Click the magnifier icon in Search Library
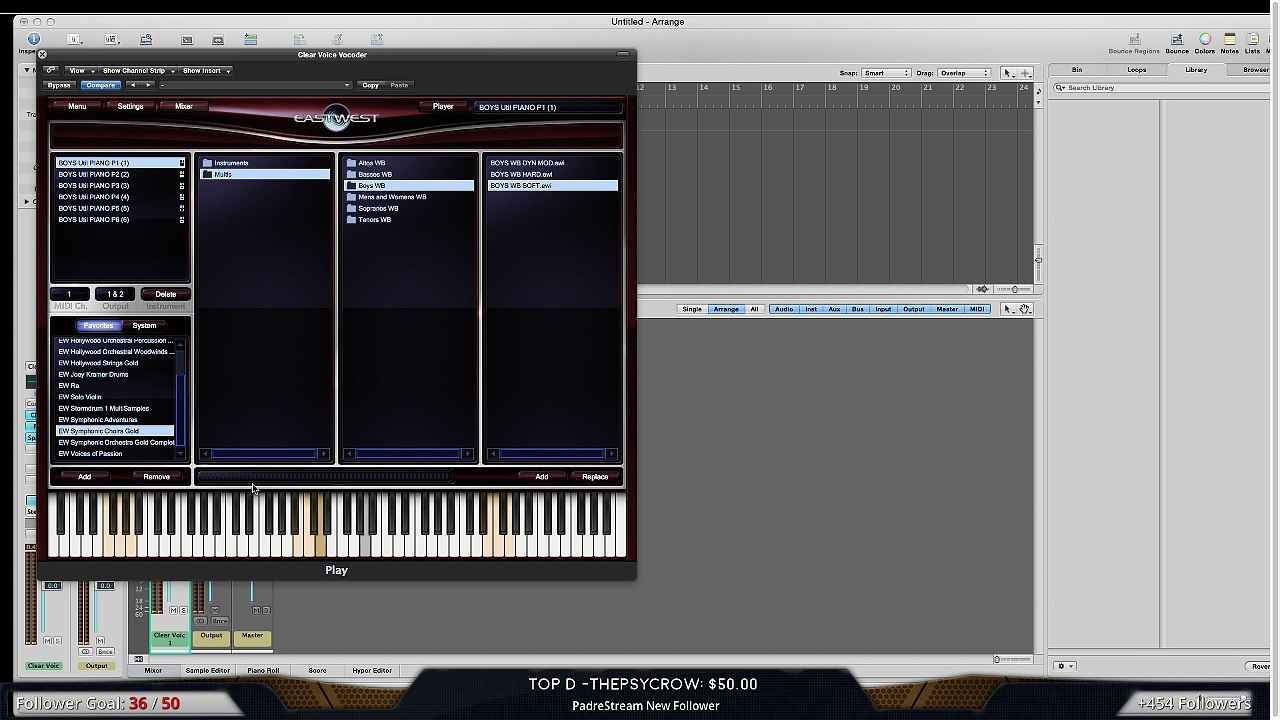This screenshot has width=1280, height=720. [1061, 88]
